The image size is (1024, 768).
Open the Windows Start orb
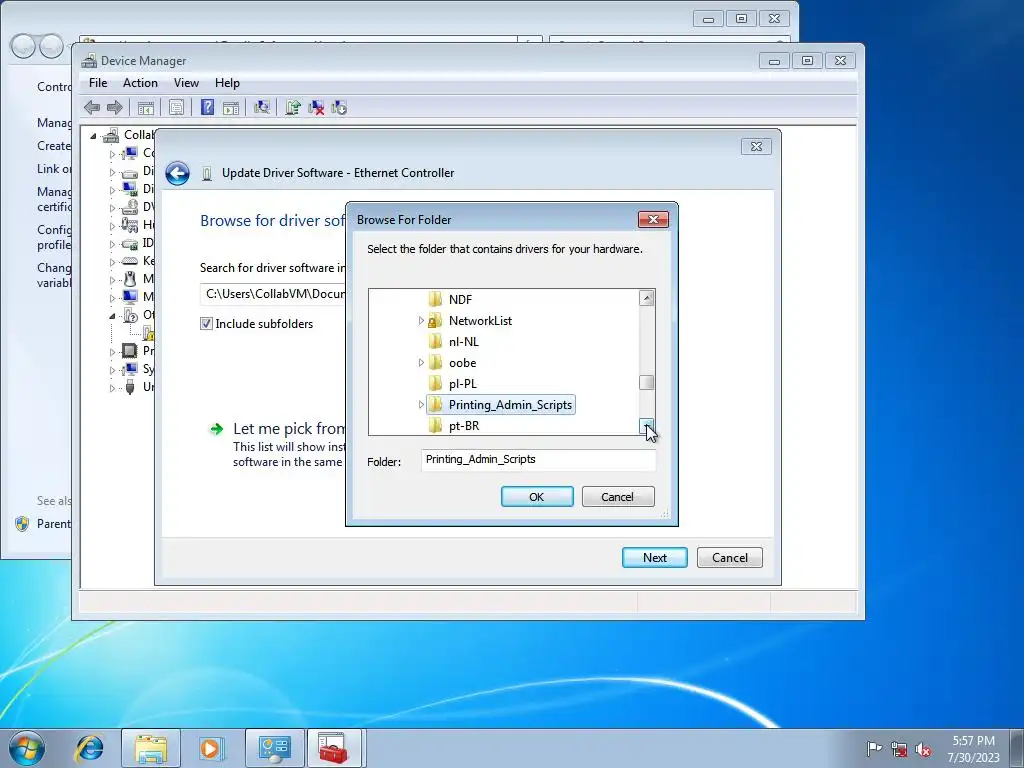26,748
